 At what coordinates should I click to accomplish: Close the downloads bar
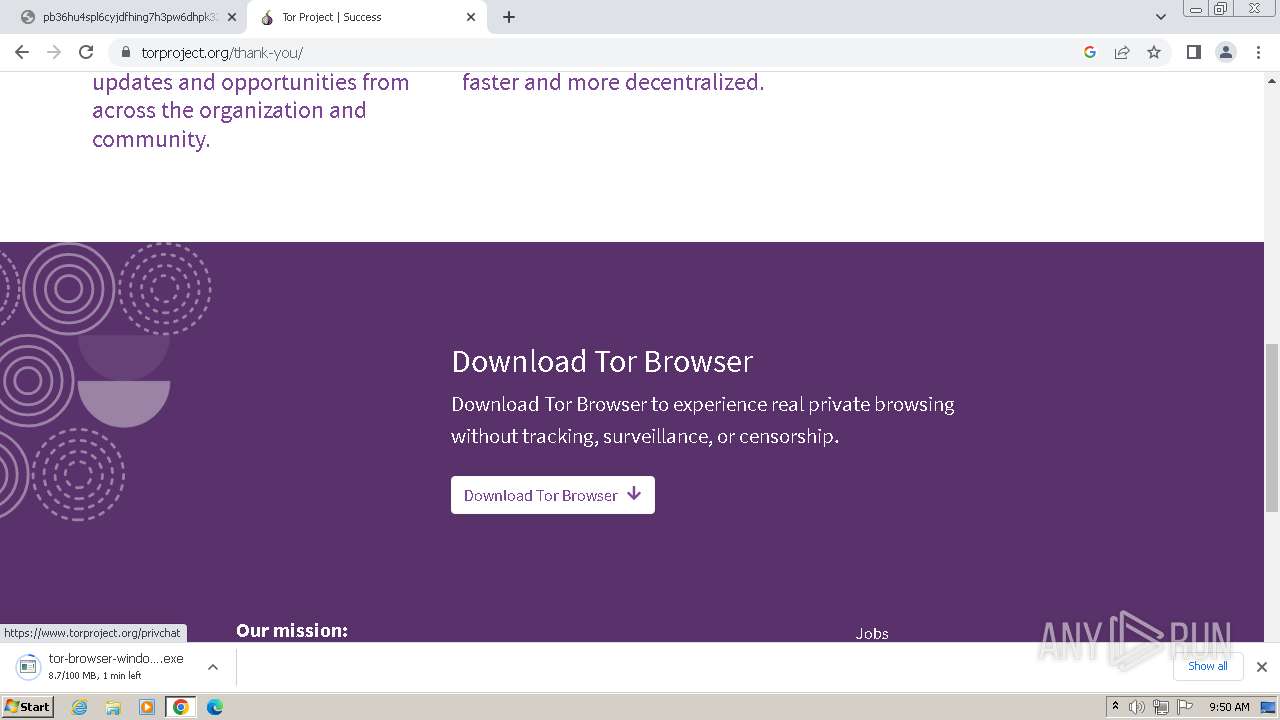1262,667
